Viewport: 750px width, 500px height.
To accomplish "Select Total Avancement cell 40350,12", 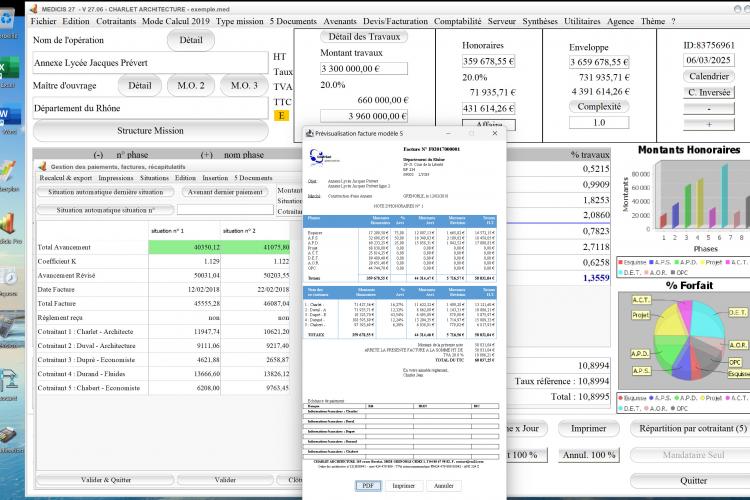I will [185, 247].
